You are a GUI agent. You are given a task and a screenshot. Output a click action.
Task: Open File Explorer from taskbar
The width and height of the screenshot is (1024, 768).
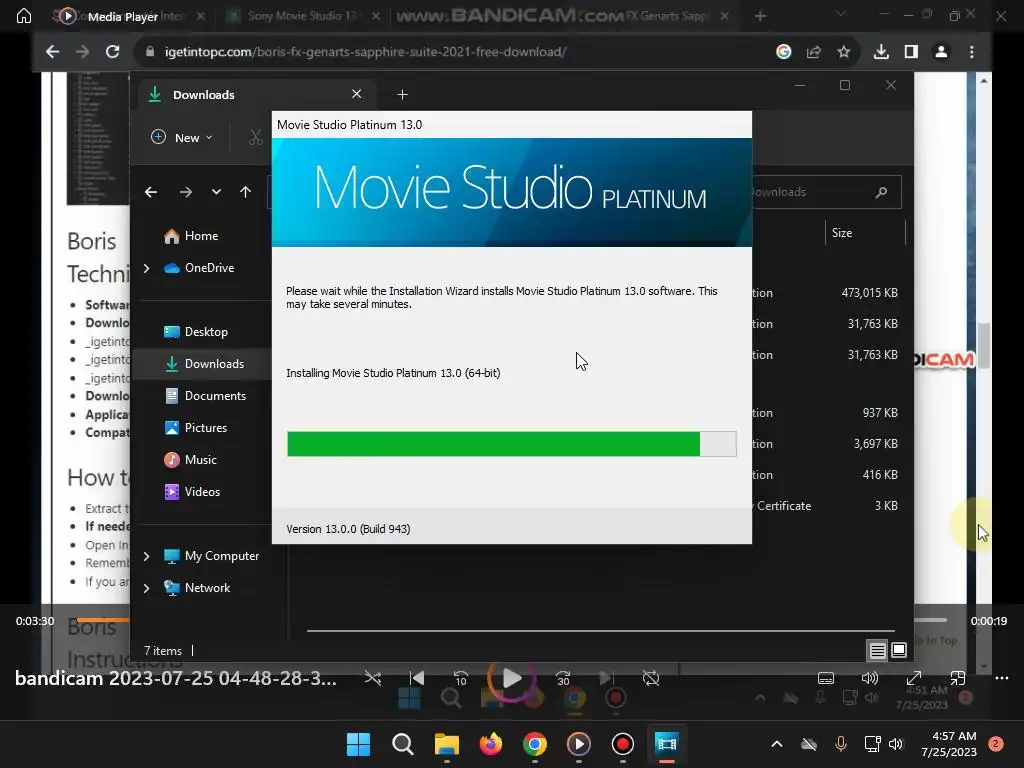(x=447, y=744)
